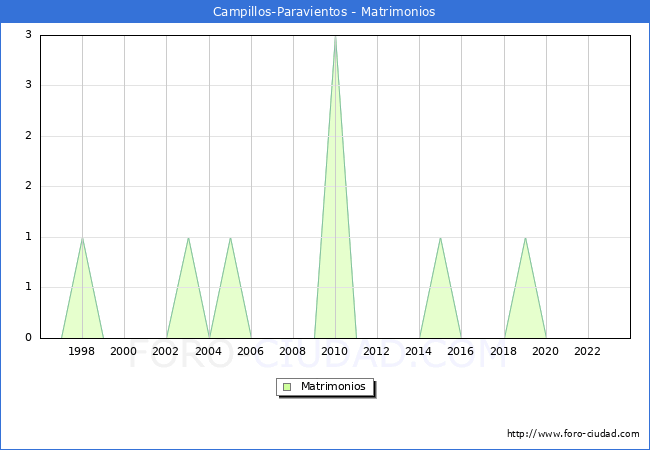Select the 2005 data peak
Image resolution: width=650 pixels, height=450 pixels.
(230, 239)
